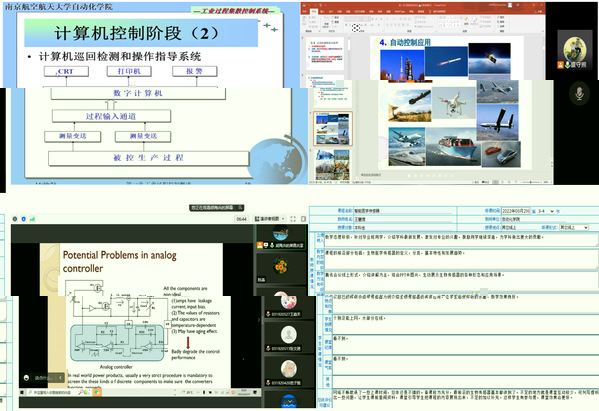
Task: Select the city-photos slide thumbnail in PowerPoint
Action: pos(332,165)
